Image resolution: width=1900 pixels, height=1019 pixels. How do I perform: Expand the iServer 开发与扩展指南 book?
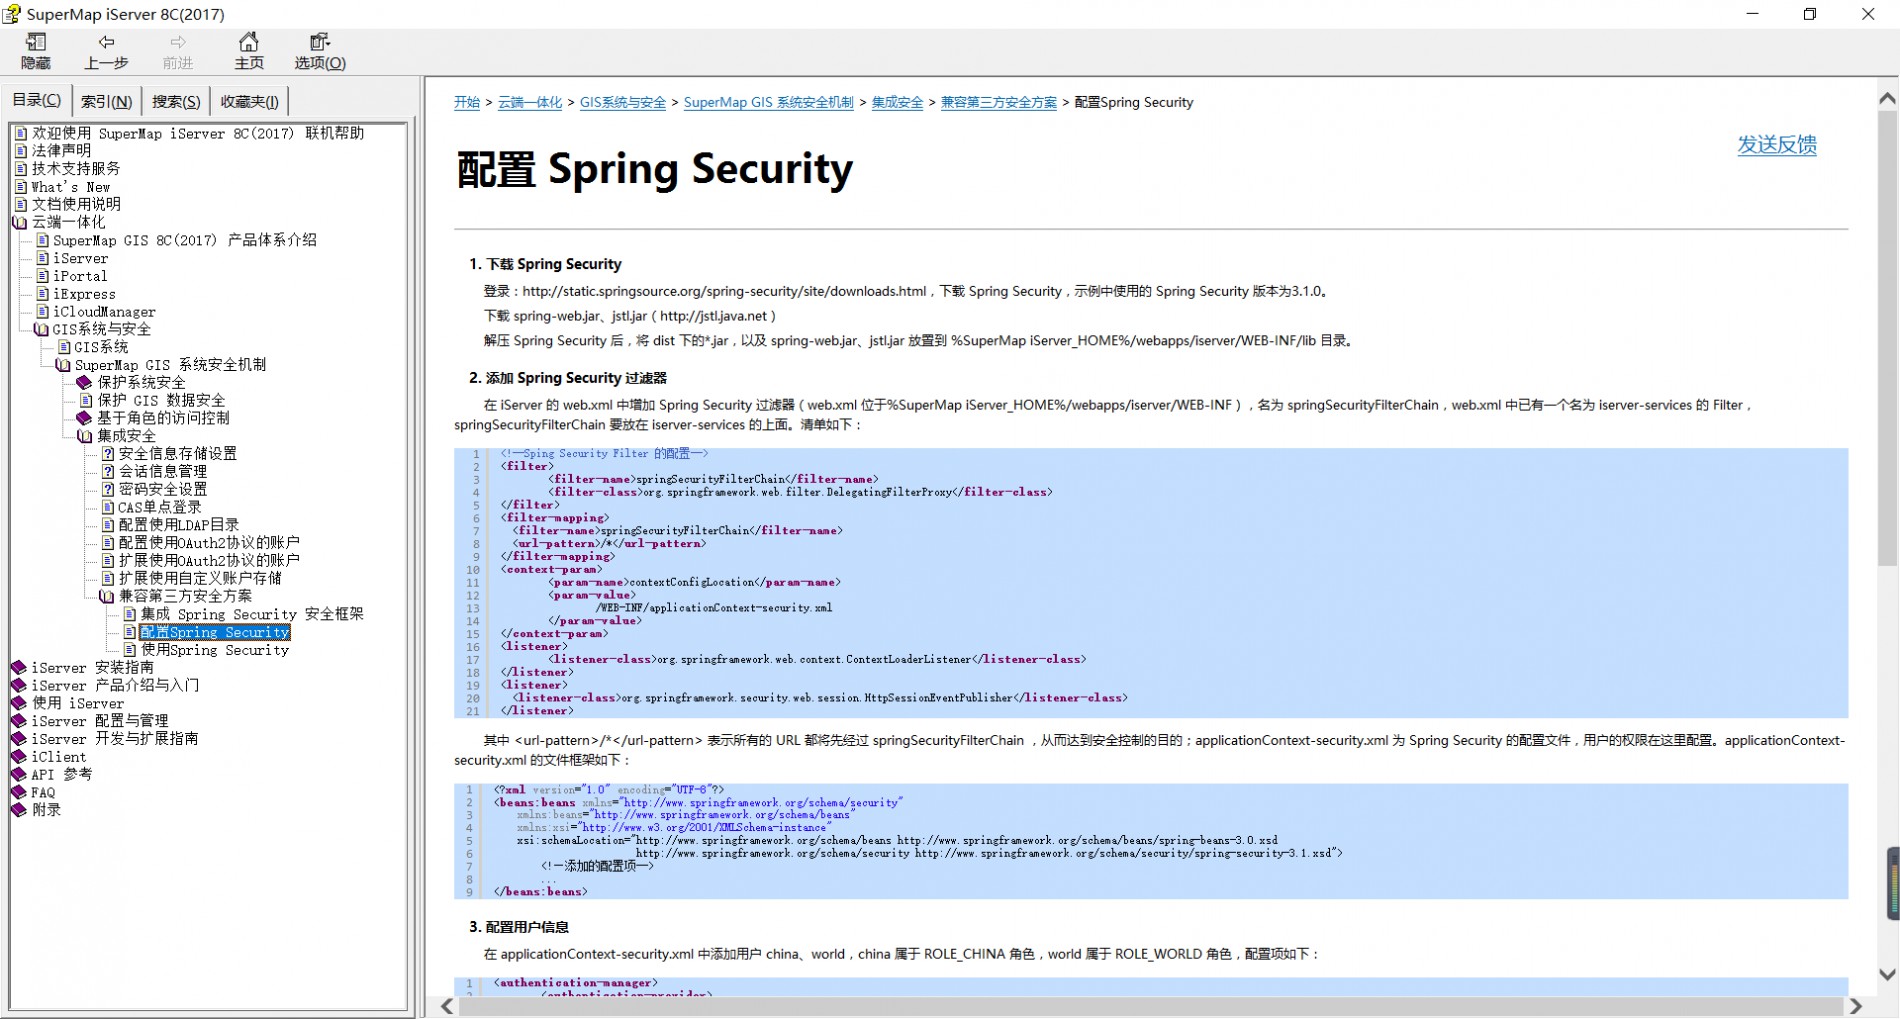tap(19, 739)
